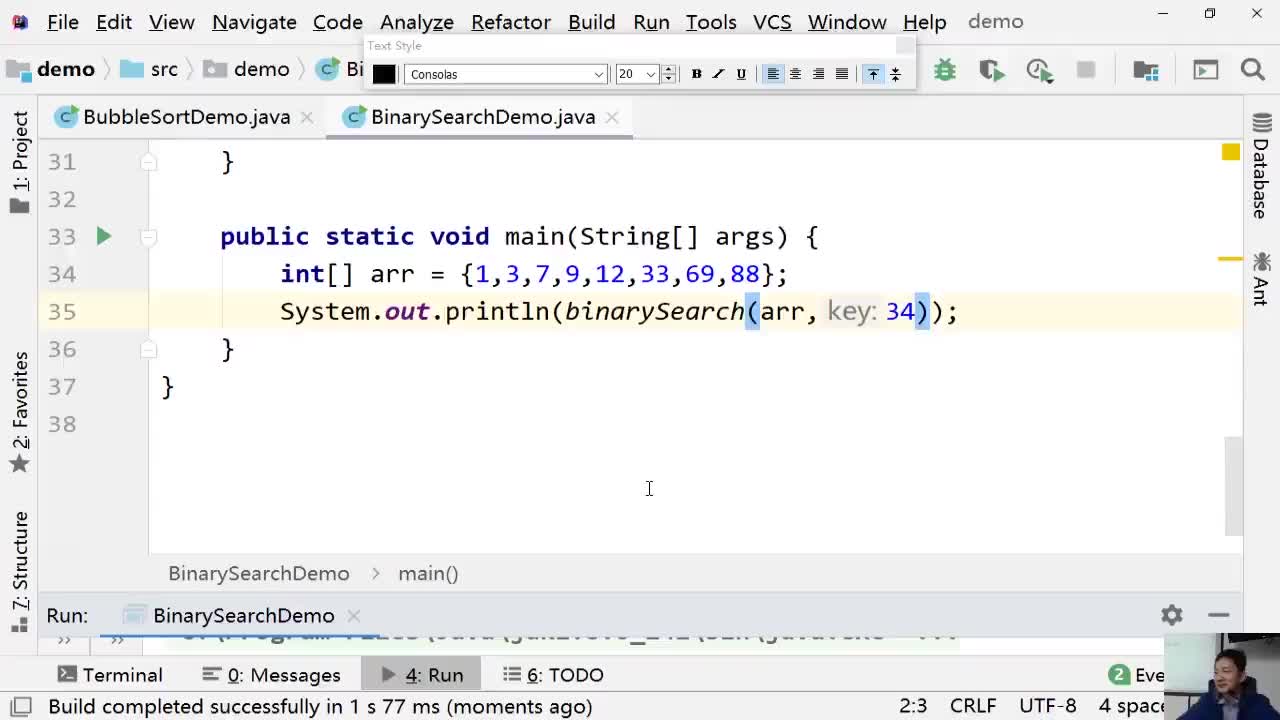
Task: Open the 2: Favorites side panel
Action: [x=20, y=412]
